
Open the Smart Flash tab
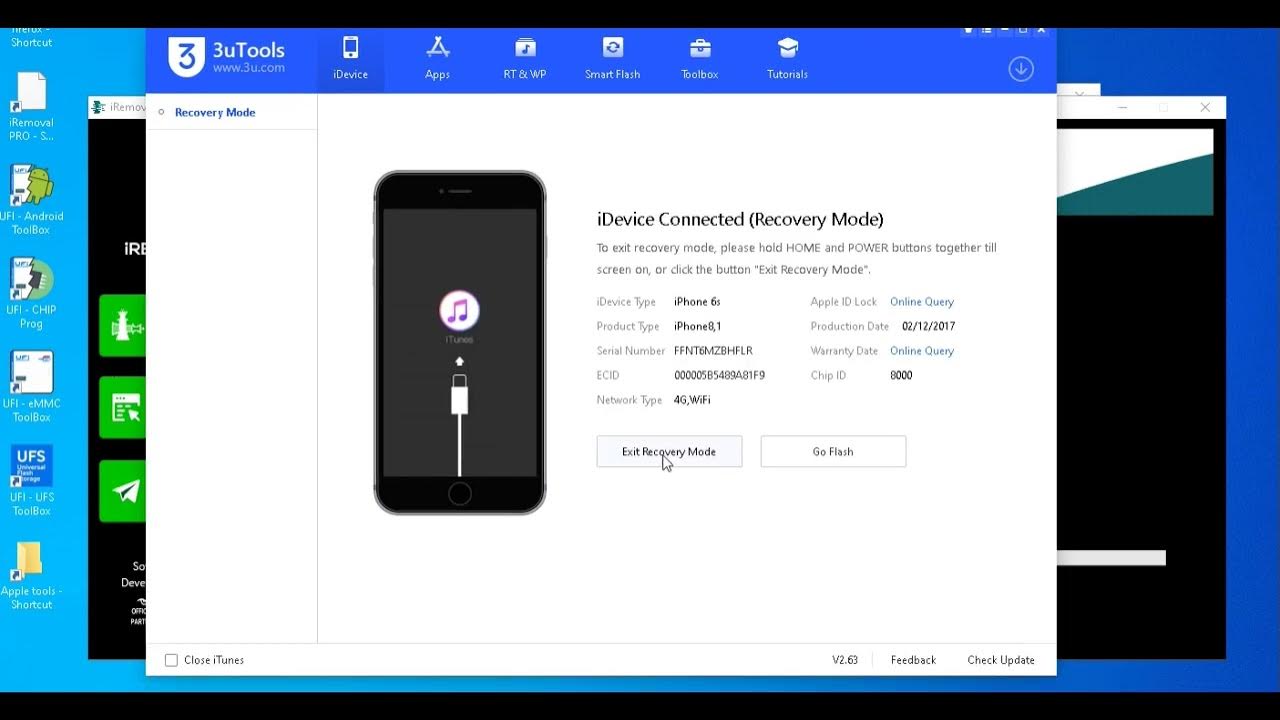[x=612, y=60]
